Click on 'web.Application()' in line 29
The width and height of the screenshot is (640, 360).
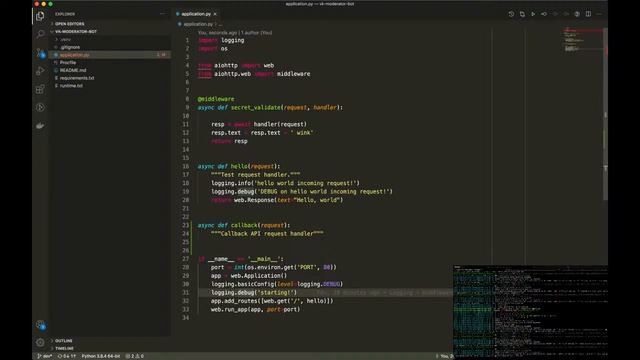click(x=259, y=276)
